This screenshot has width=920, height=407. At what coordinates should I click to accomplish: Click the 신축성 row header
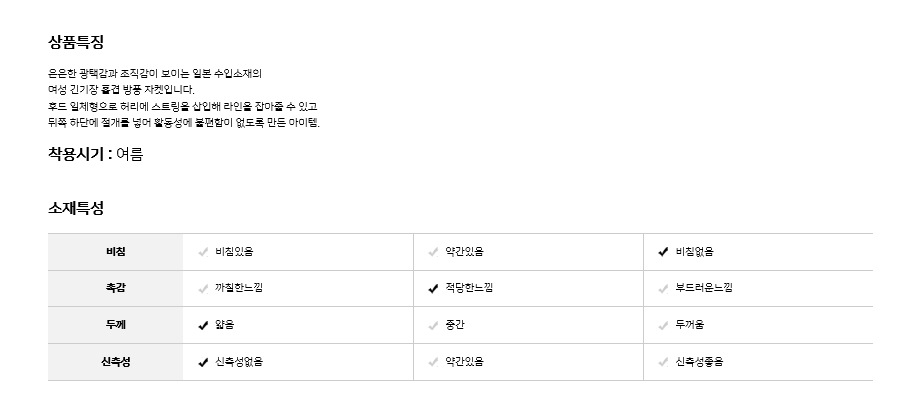point(116,362)
